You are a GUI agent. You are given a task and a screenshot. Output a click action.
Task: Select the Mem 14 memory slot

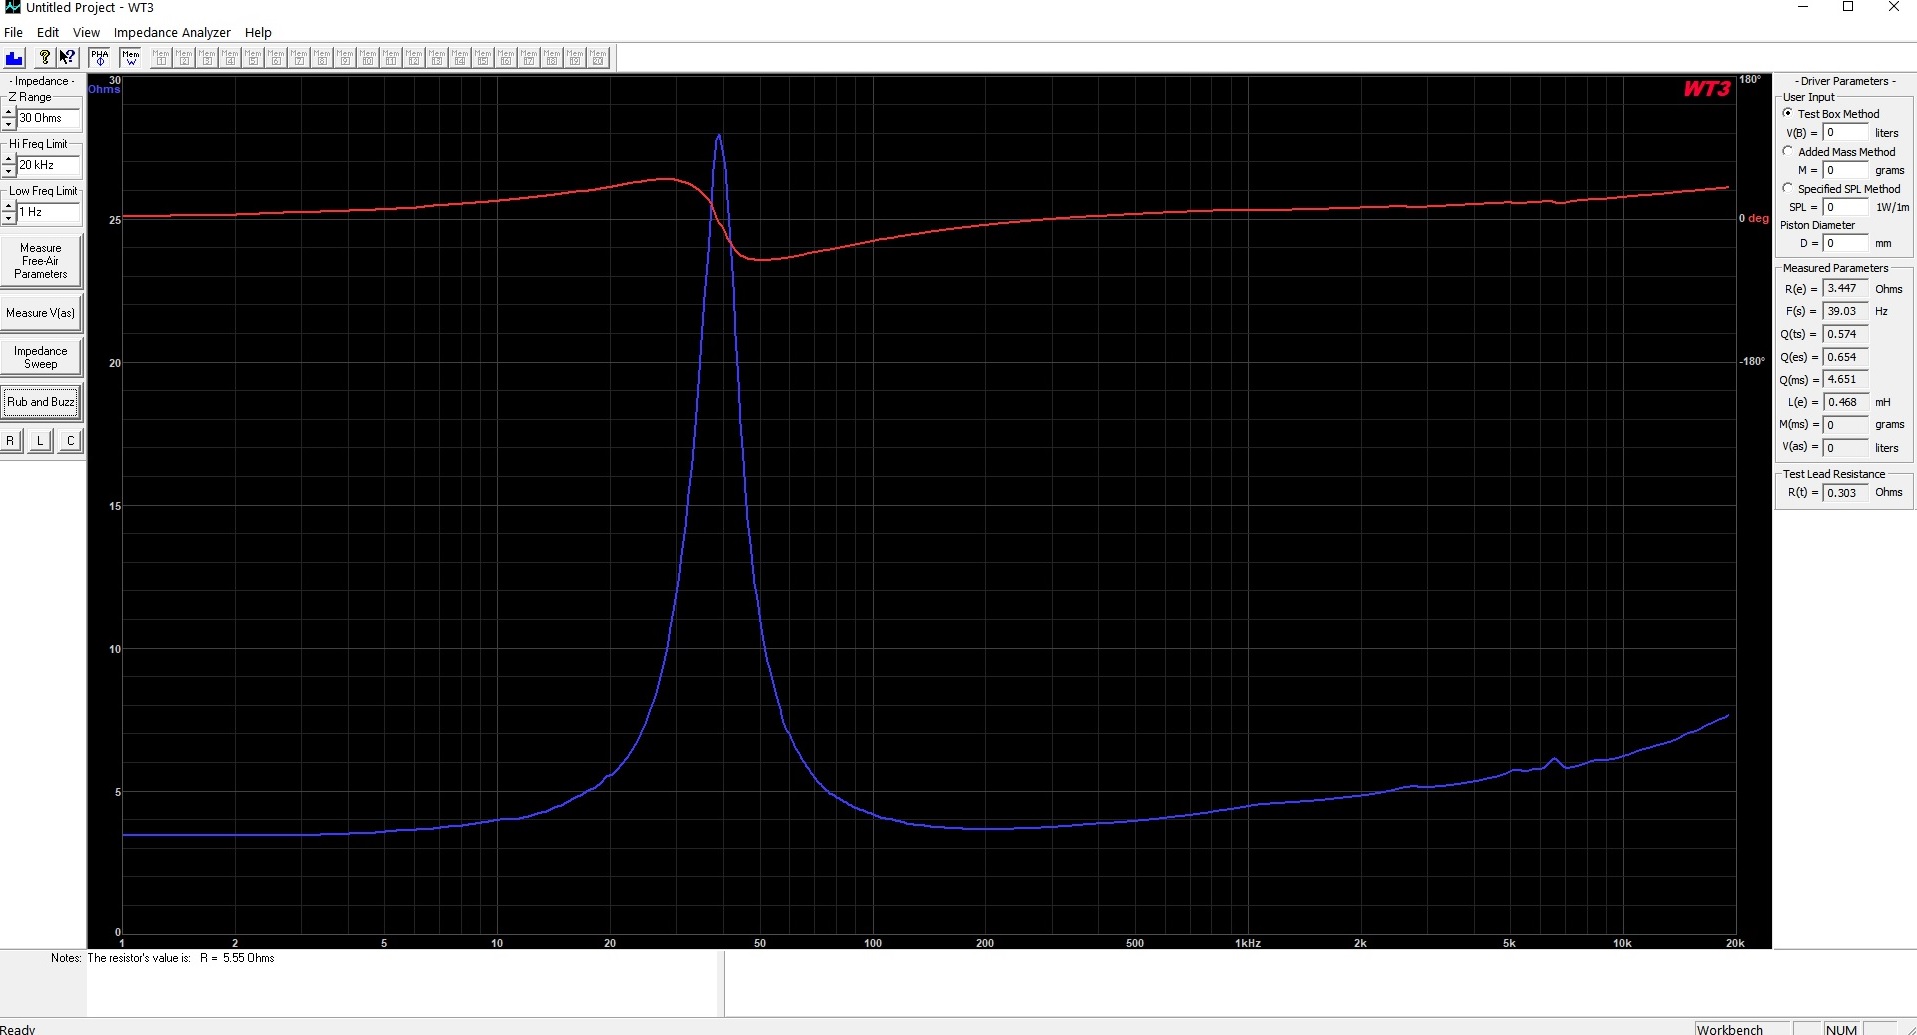click(460, 57)
